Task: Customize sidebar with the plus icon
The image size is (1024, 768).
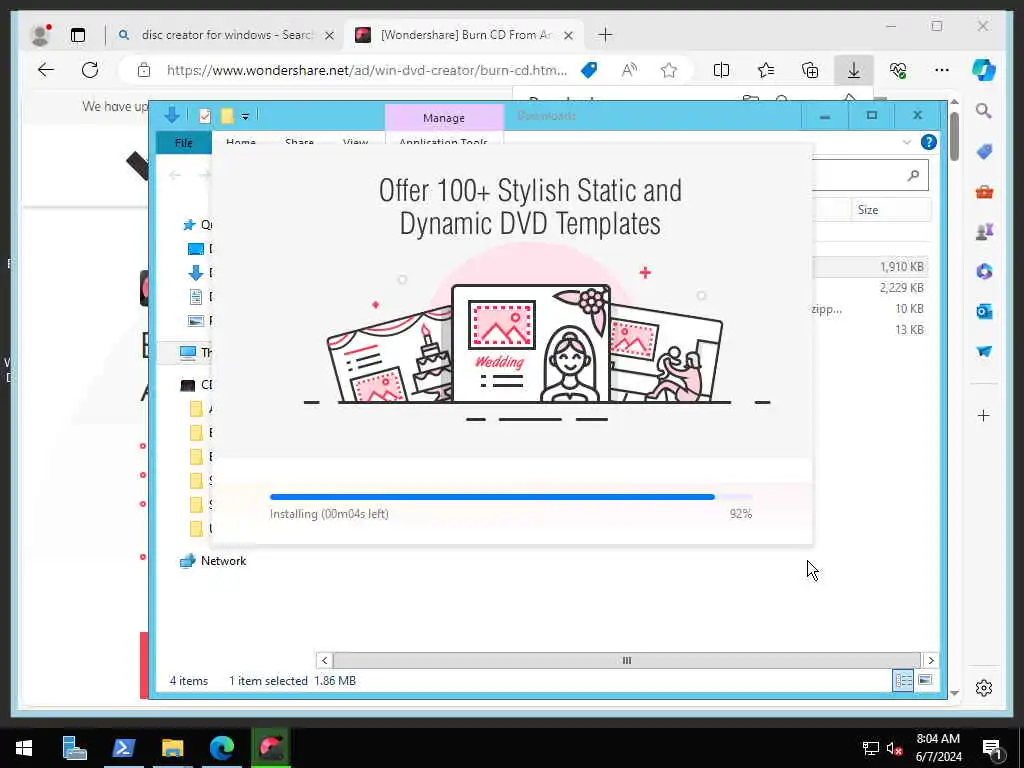Action: 984,415
